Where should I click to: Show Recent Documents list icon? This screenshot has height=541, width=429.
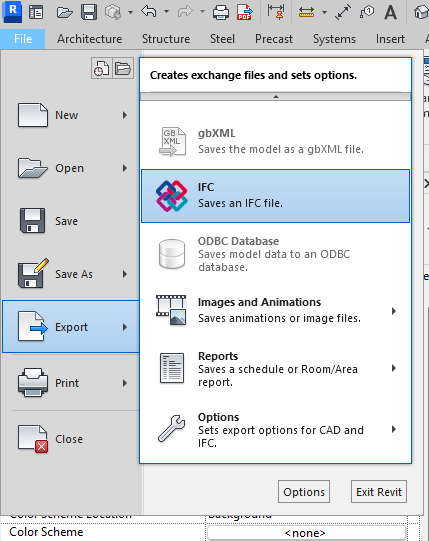coord(102,68)
